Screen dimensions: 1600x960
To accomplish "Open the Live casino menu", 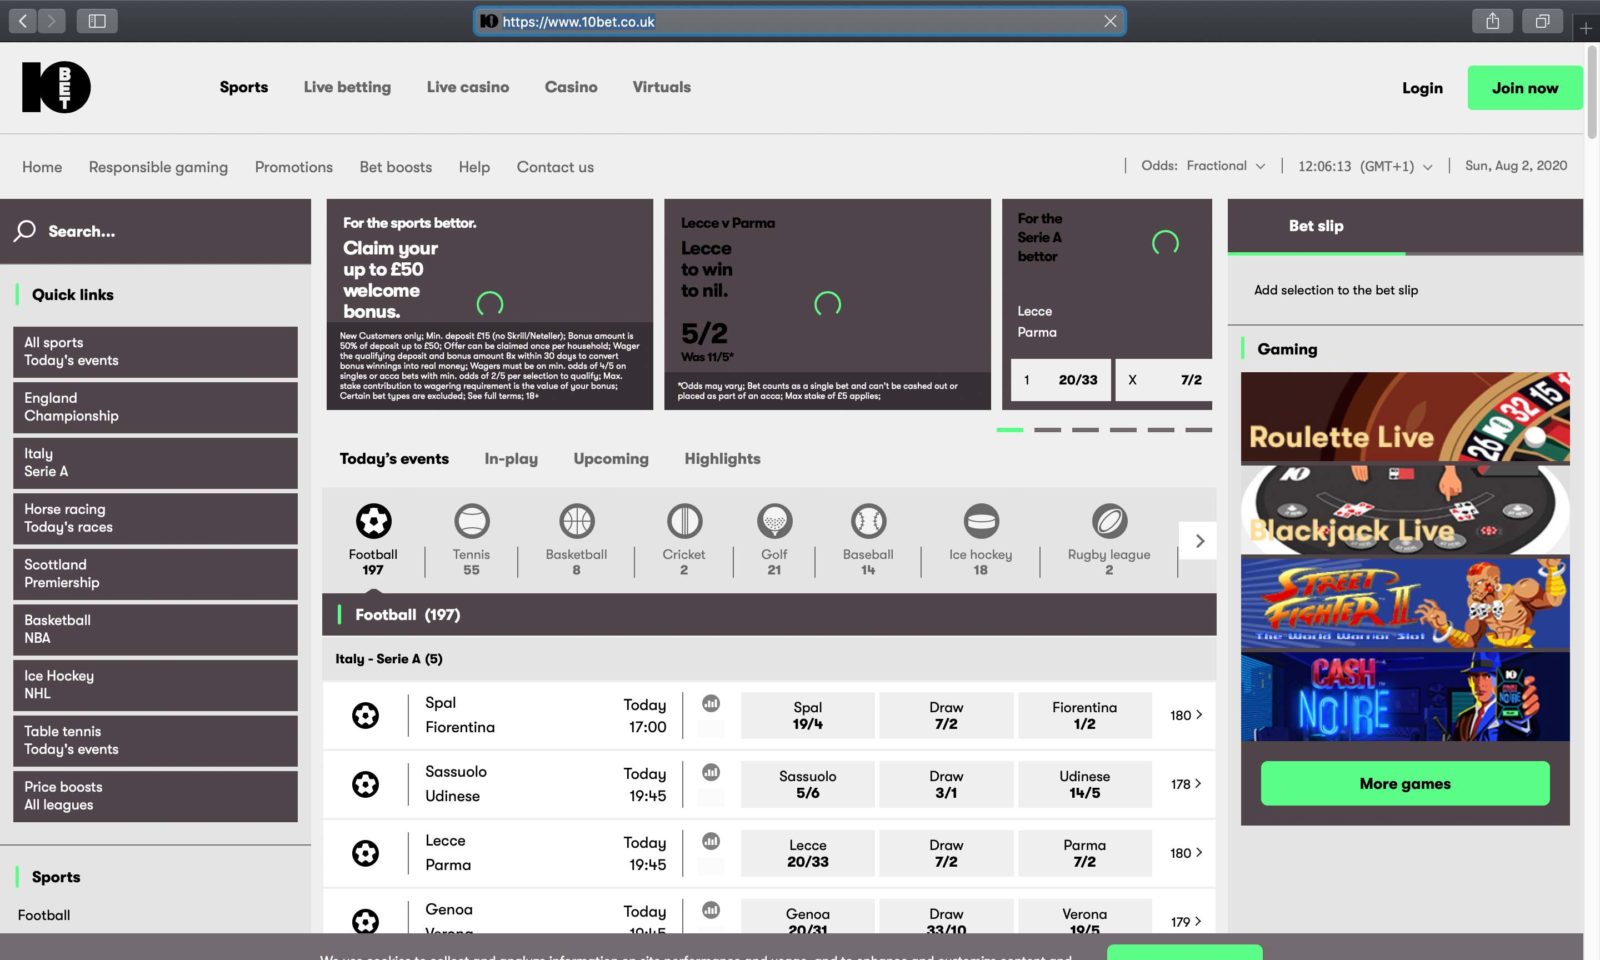I will click(468, 87).
